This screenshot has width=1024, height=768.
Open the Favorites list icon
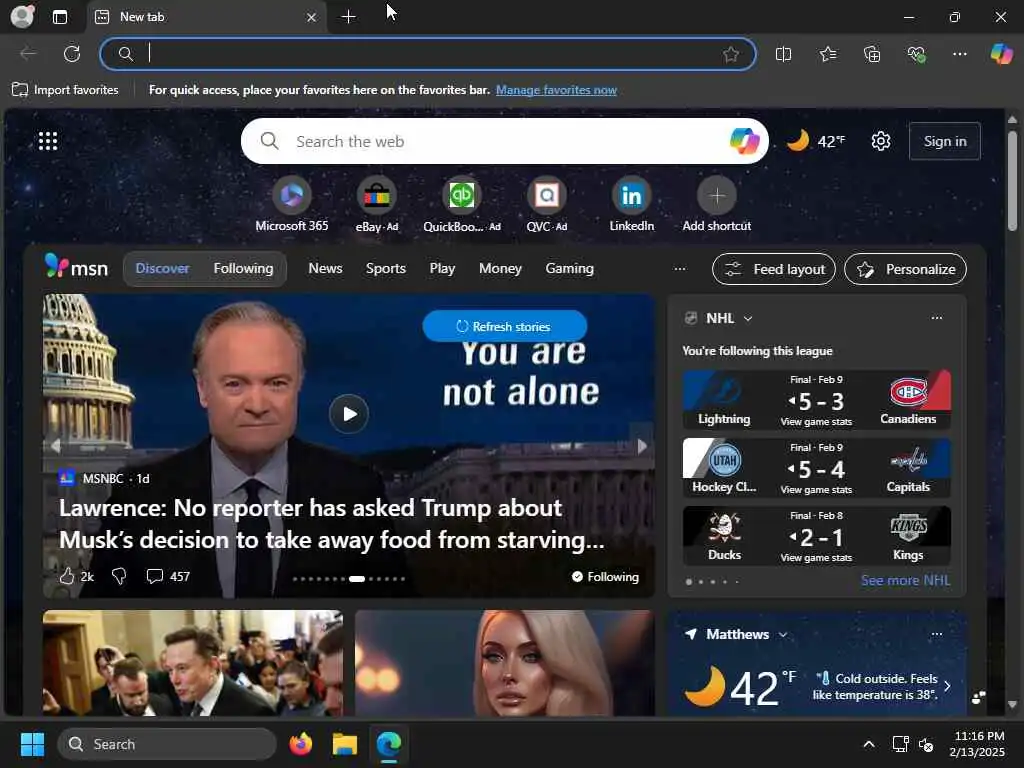[x=827, y=54]
